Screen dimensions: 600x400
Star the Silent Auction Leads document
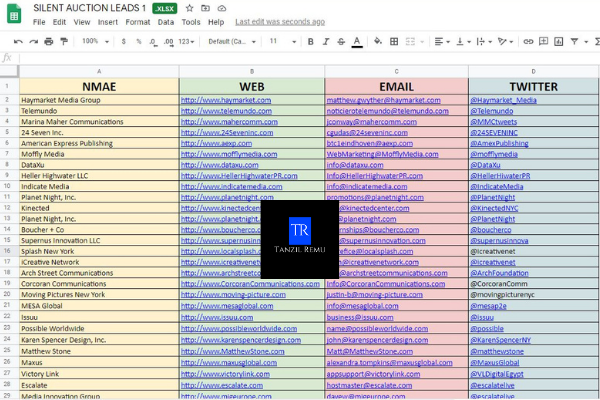[x=188, y=8]
